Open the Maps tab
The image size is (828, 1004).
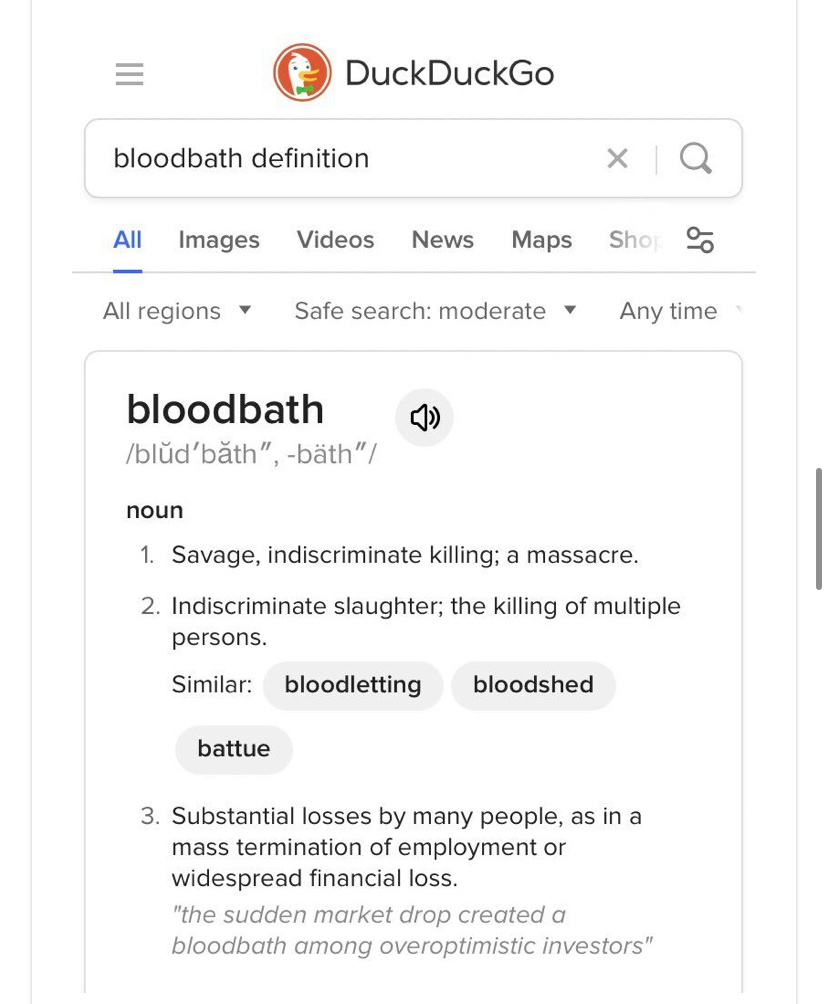542,240
